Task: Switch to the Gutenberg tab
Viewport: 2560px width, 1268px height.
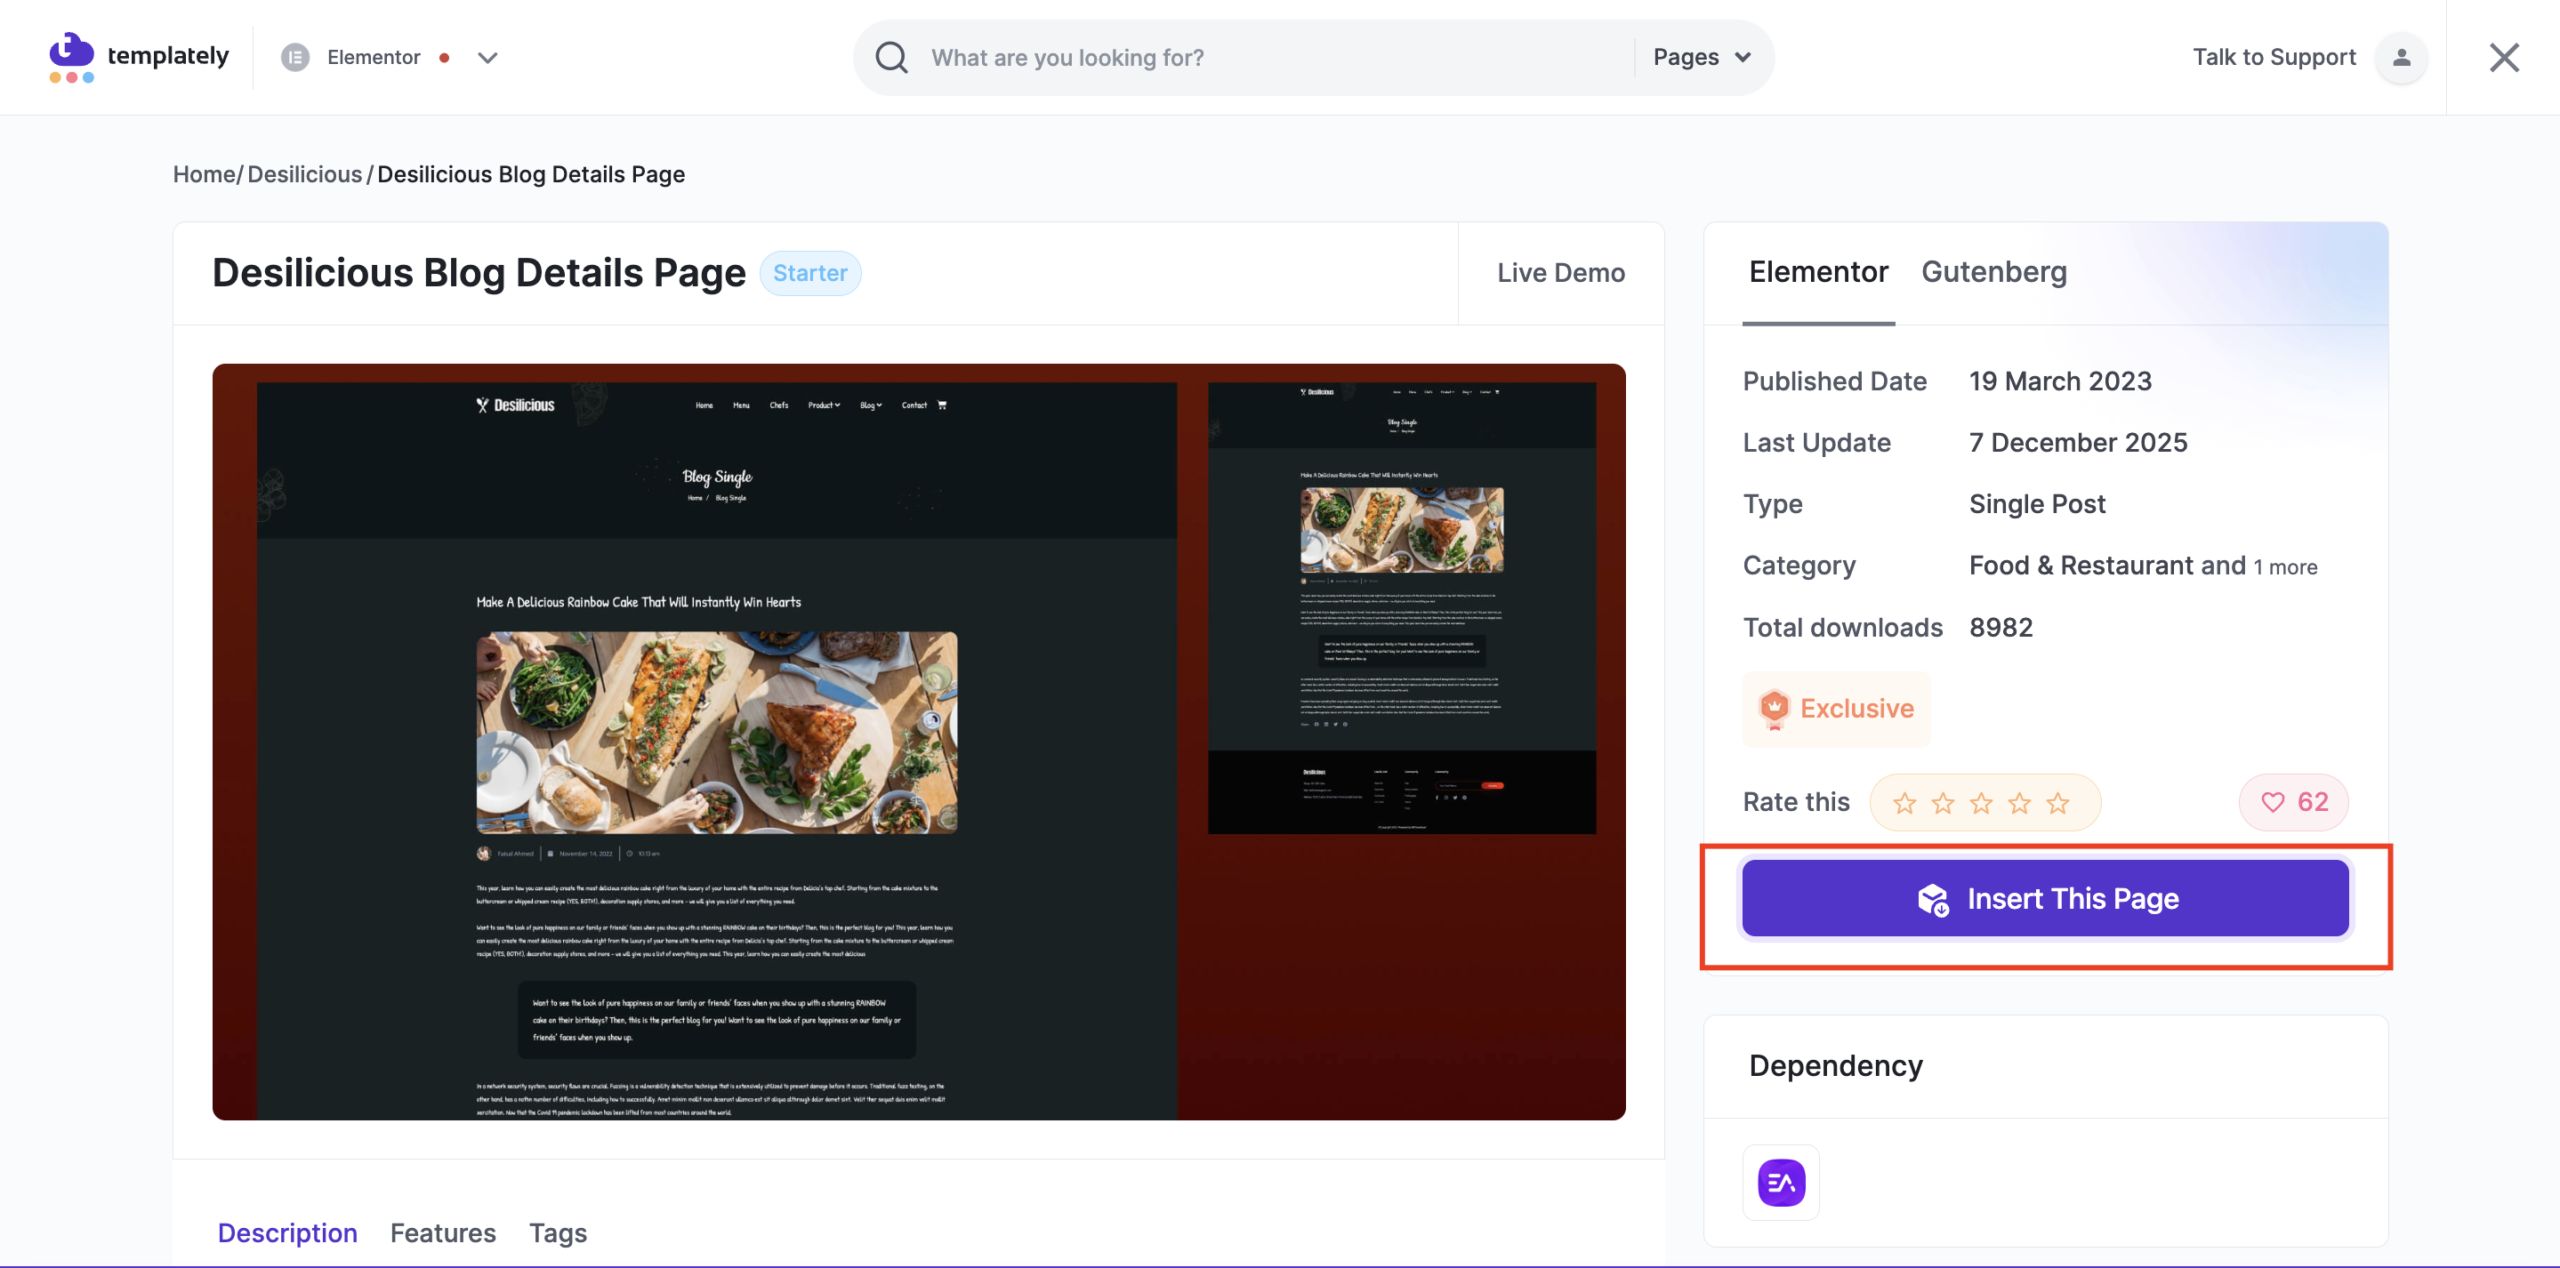Action: [x=1994, y=272]
